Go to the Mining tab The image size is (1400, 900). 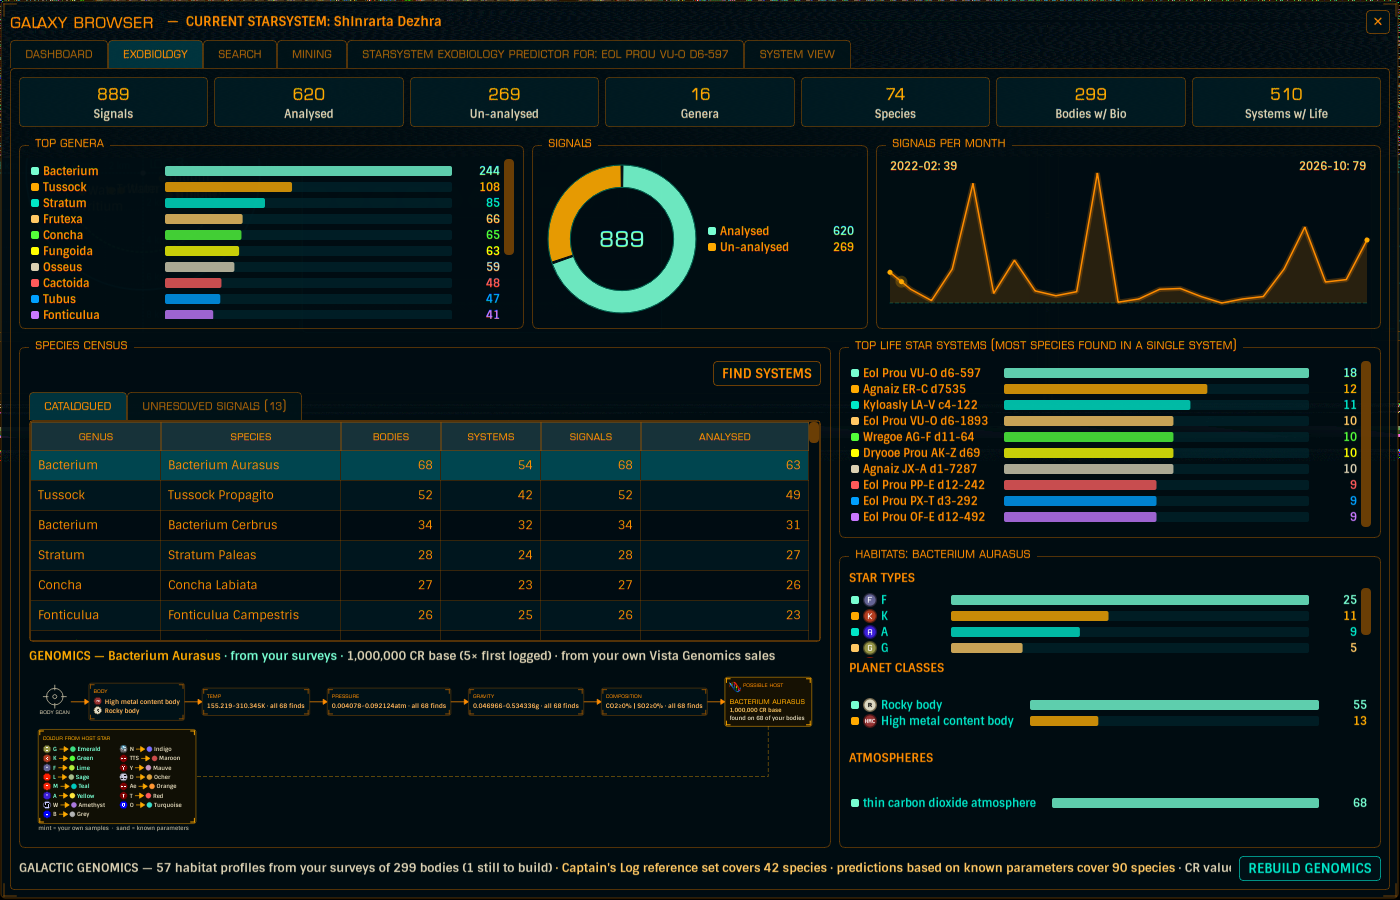point(312,54)
